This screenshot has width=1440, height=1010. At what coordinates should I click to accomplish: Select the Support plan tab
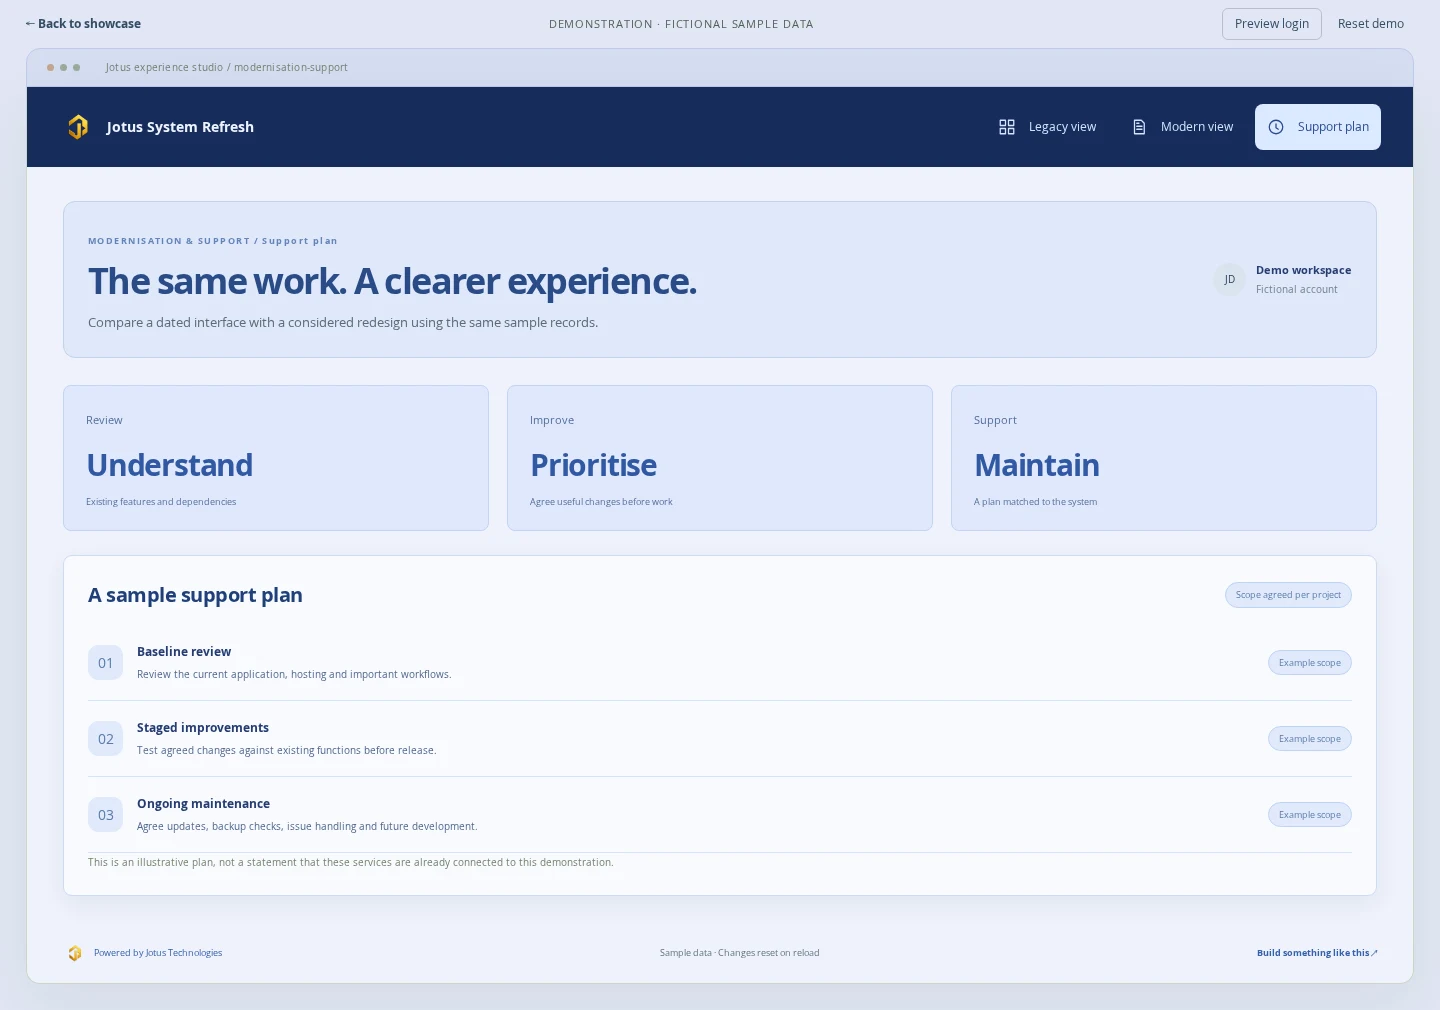coord(1318,127)
